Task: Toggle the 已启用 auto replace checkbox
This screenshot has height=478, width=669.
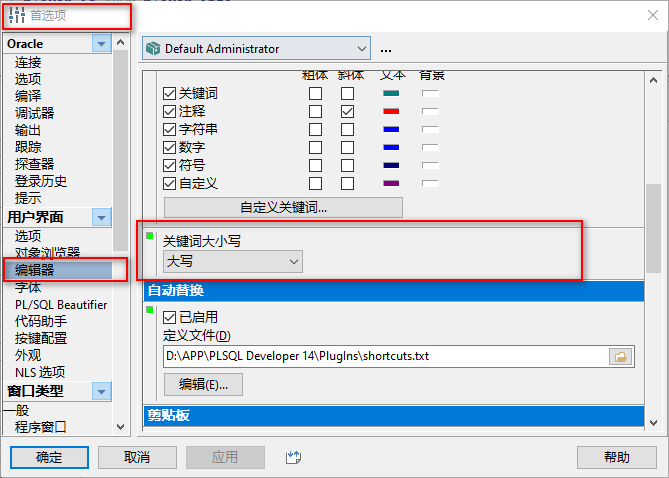Action: (169, 317)
